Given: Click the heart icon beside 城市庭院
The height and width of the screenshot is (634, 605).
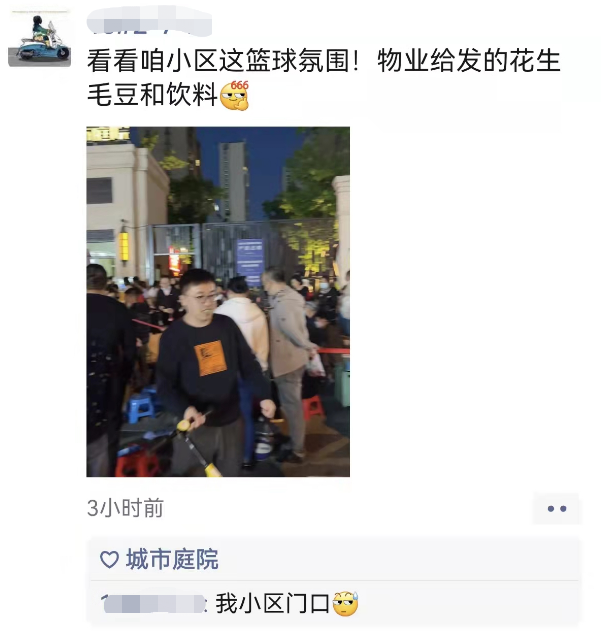Looking at the screenshot, I should tap(109, 560).
